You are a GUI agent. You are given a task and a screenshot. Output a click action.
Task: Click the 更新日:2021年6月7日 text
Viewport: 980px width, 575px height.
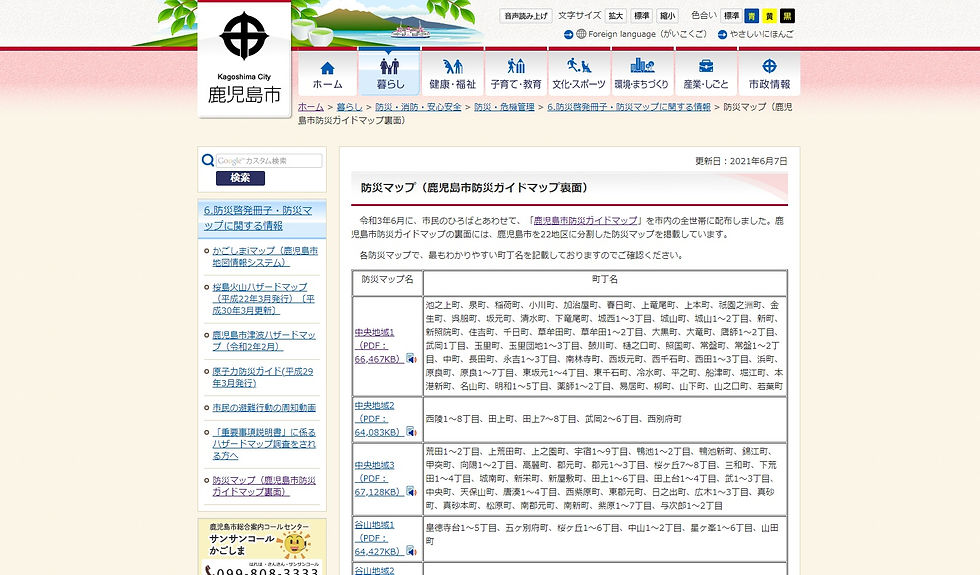[x=741, y=161]
